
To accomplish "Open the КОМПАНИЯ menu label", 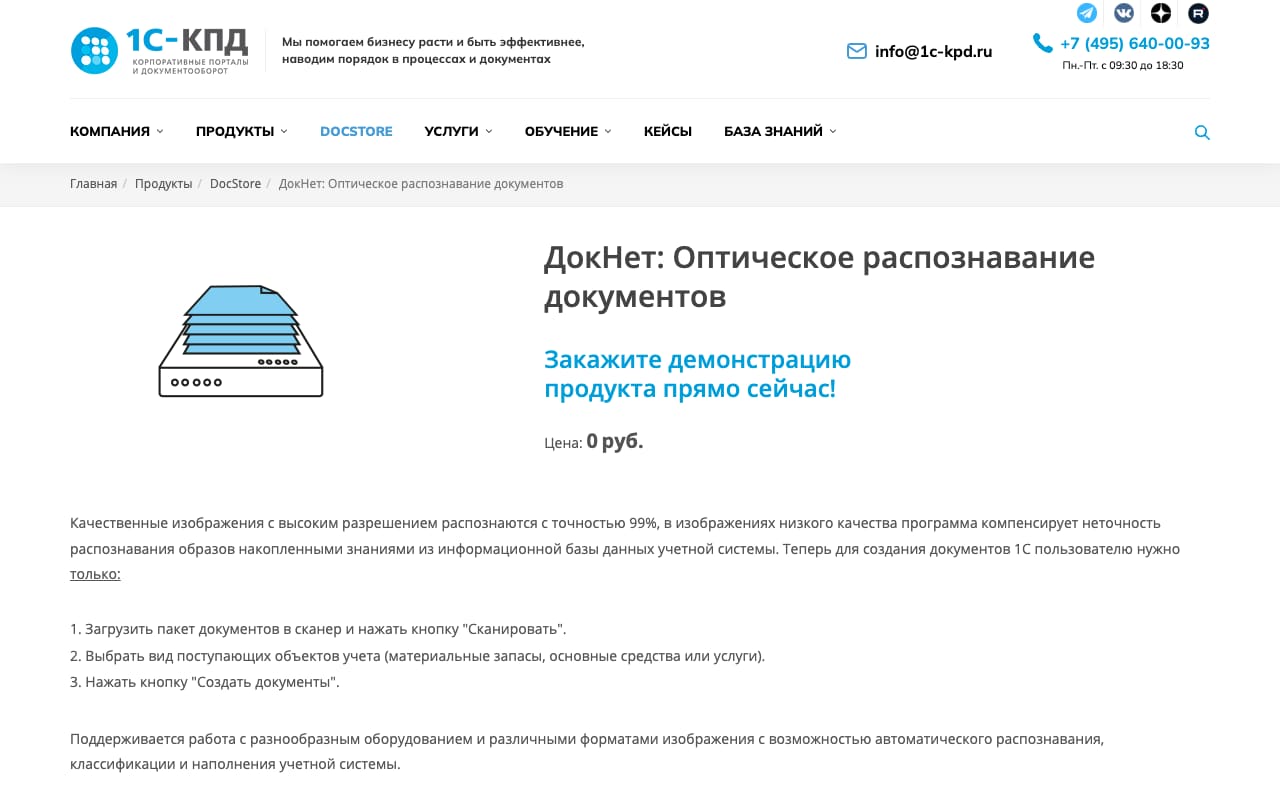I will (x=110, y=131).
